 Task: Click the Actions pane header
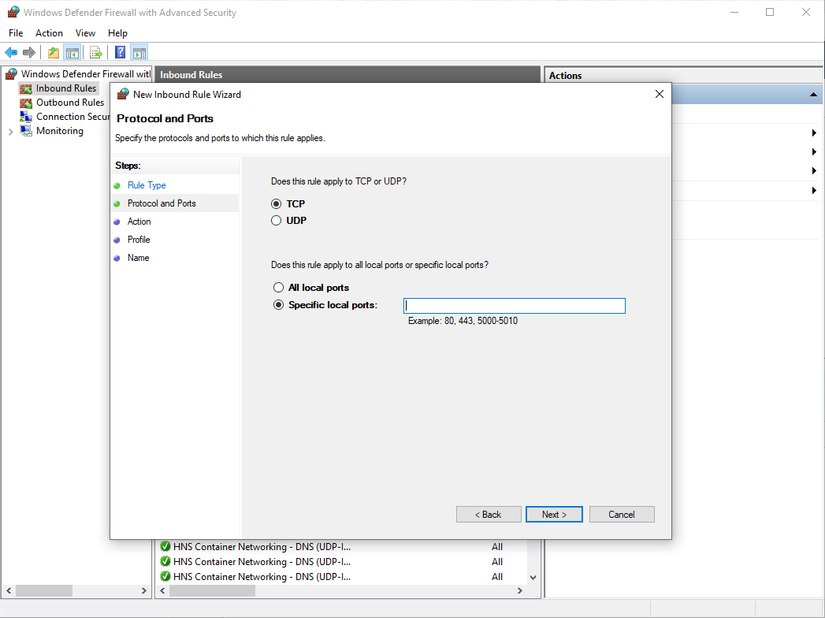pyautogui.click(x=683, y=75)
